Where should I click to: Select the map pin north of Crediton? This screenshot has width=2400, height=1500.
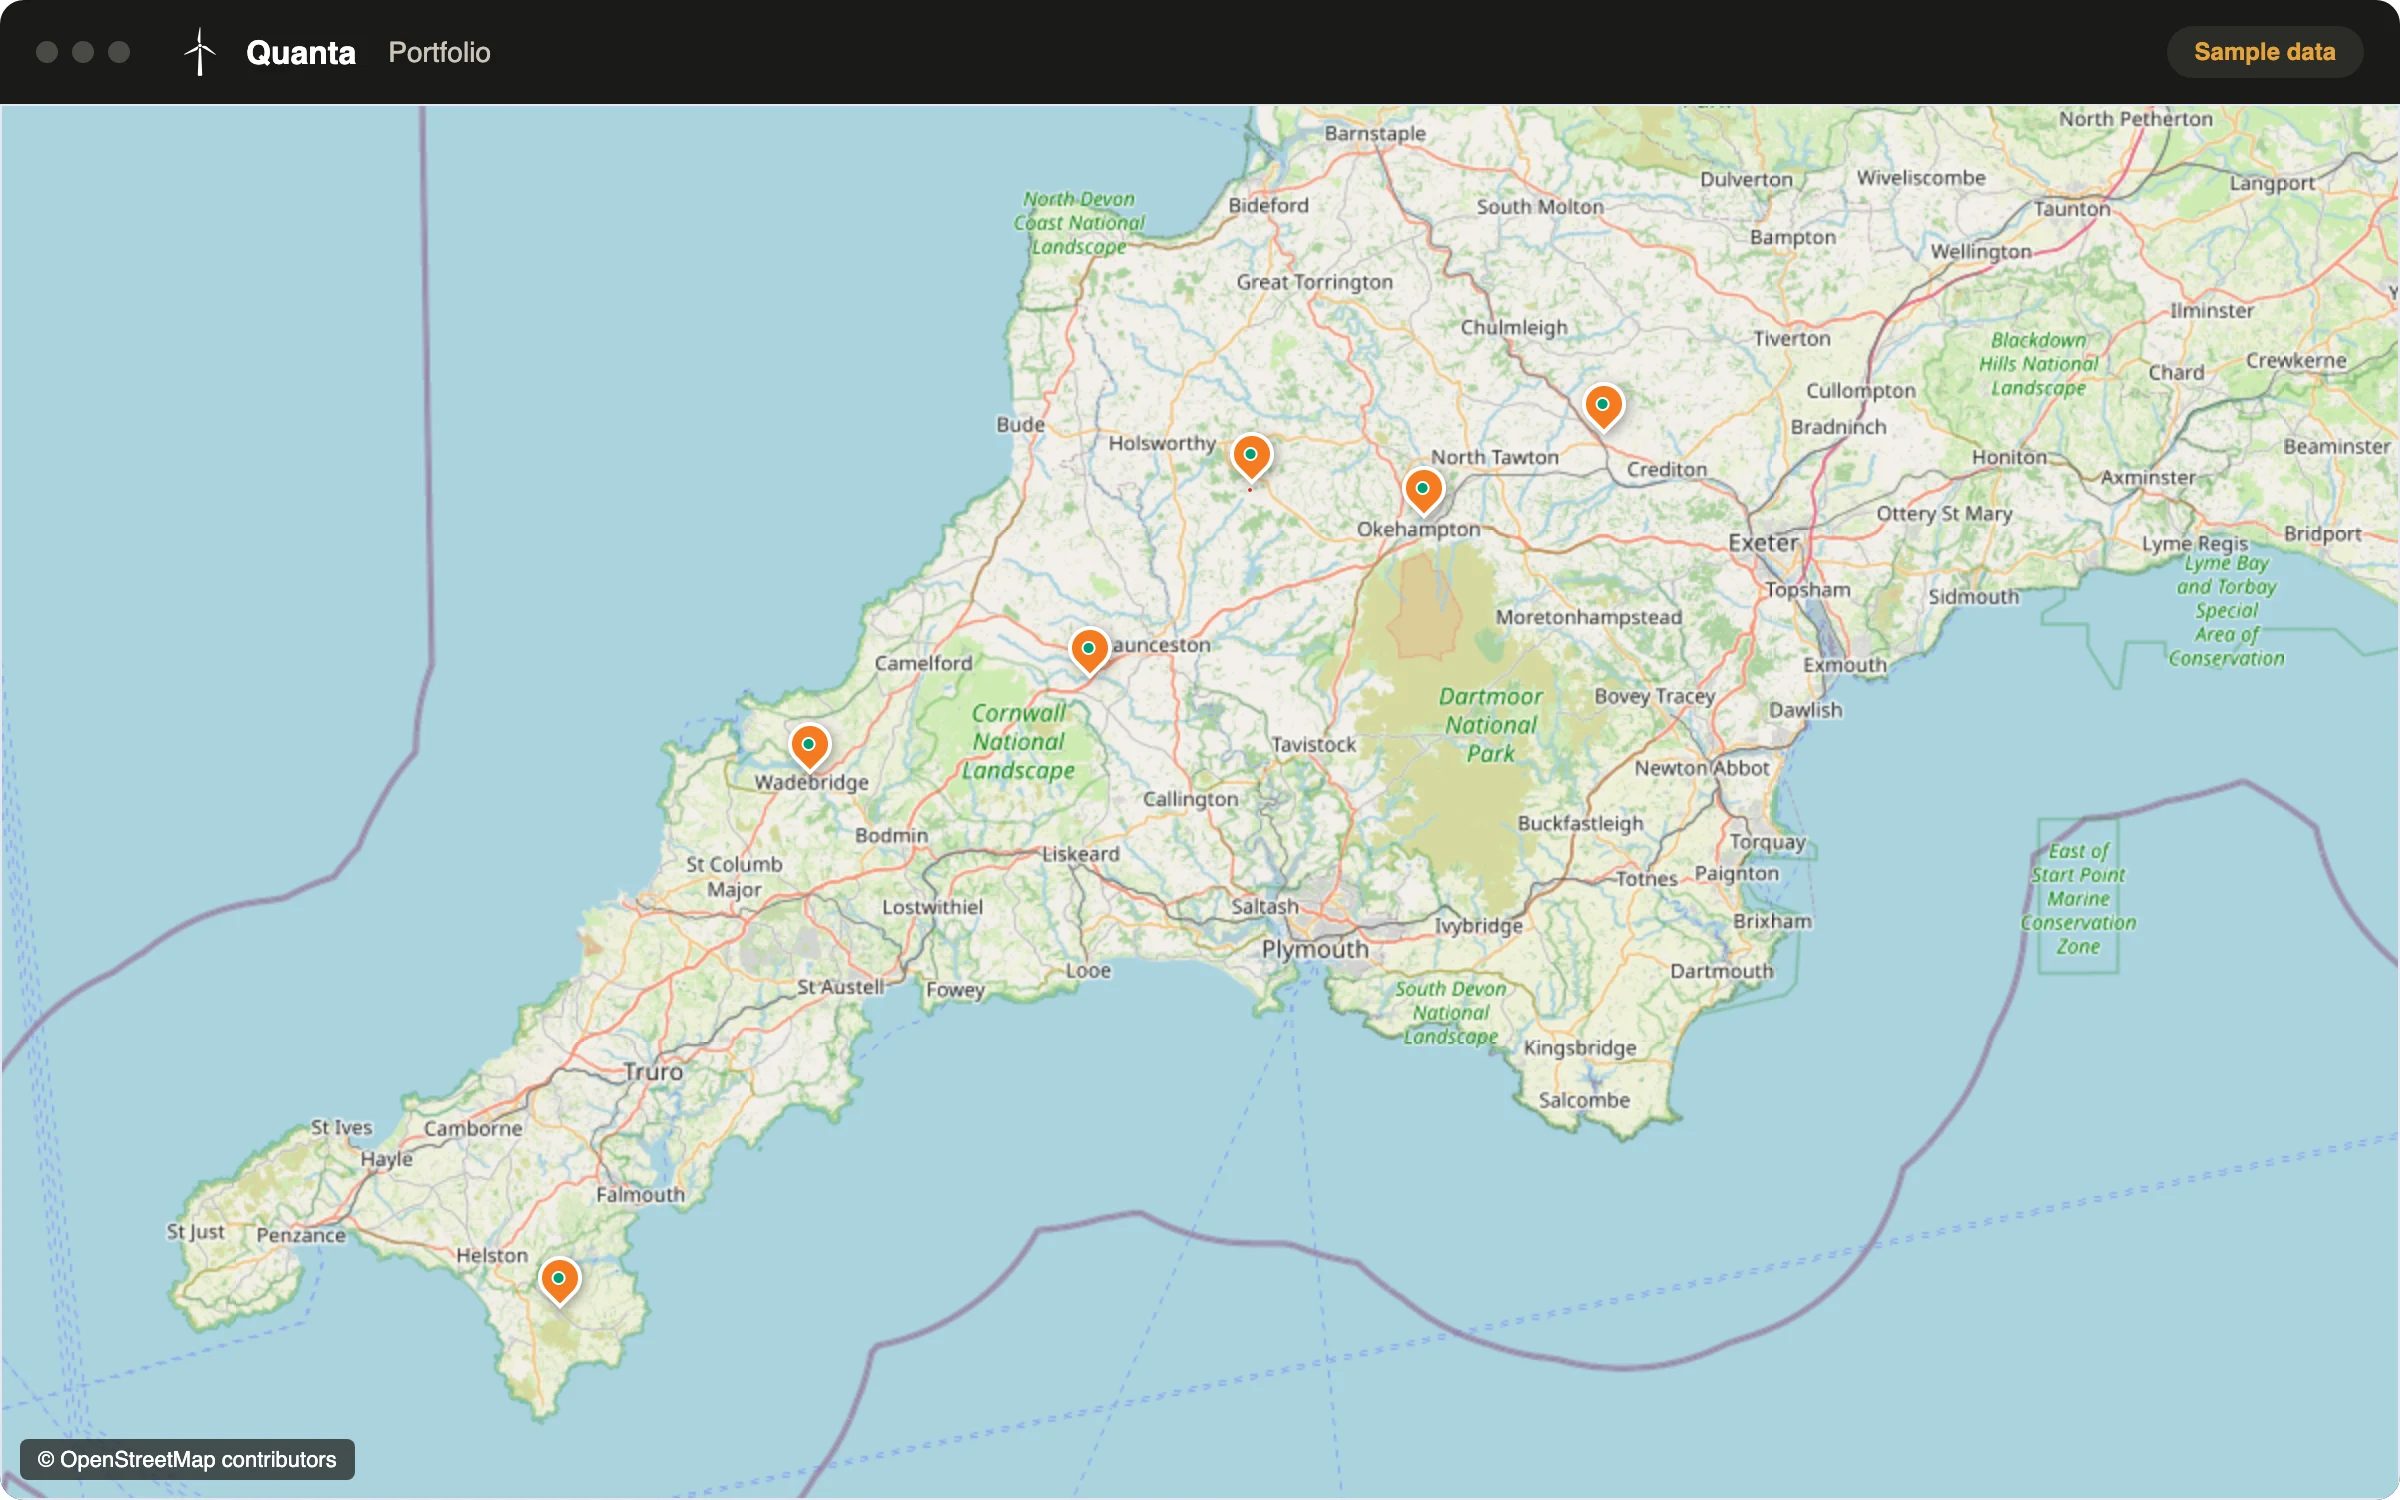(x=1603, y=406)
